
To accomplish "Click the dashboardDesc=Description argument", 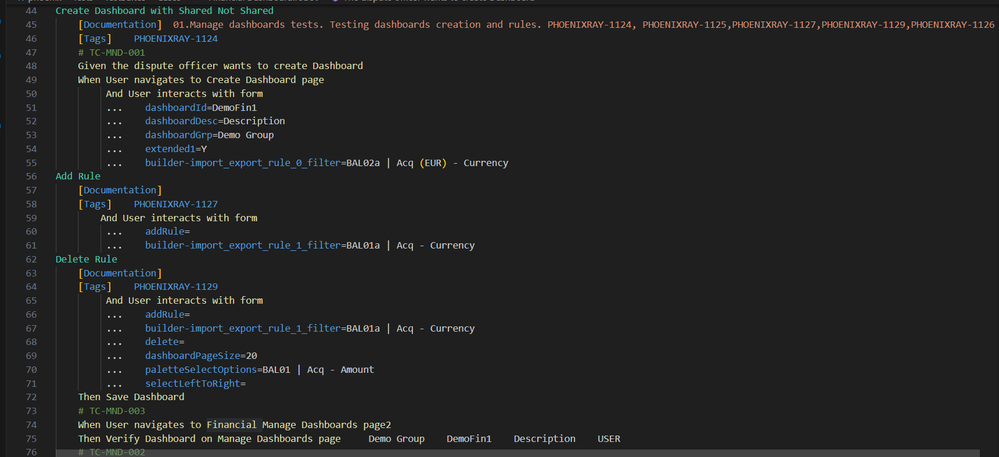I will point(215,121).
